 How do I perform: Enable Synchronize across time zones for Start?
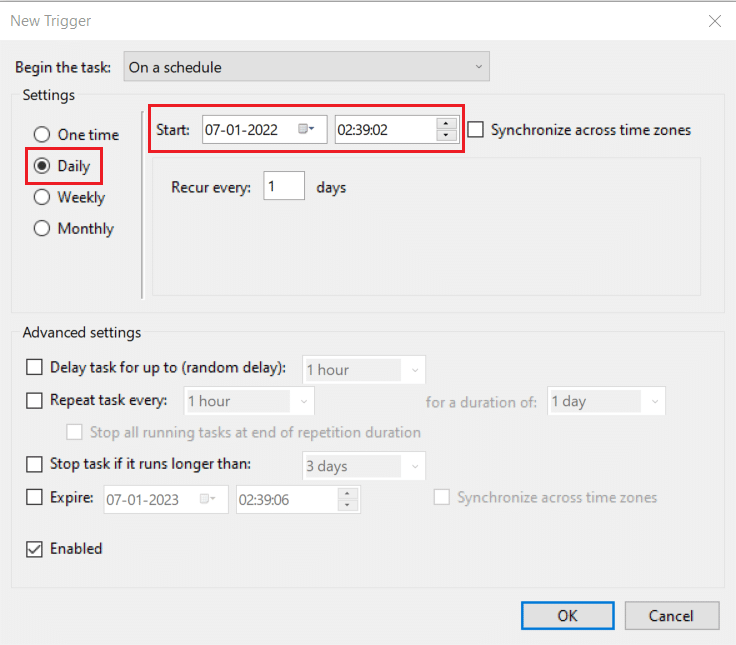click(476, 130)
